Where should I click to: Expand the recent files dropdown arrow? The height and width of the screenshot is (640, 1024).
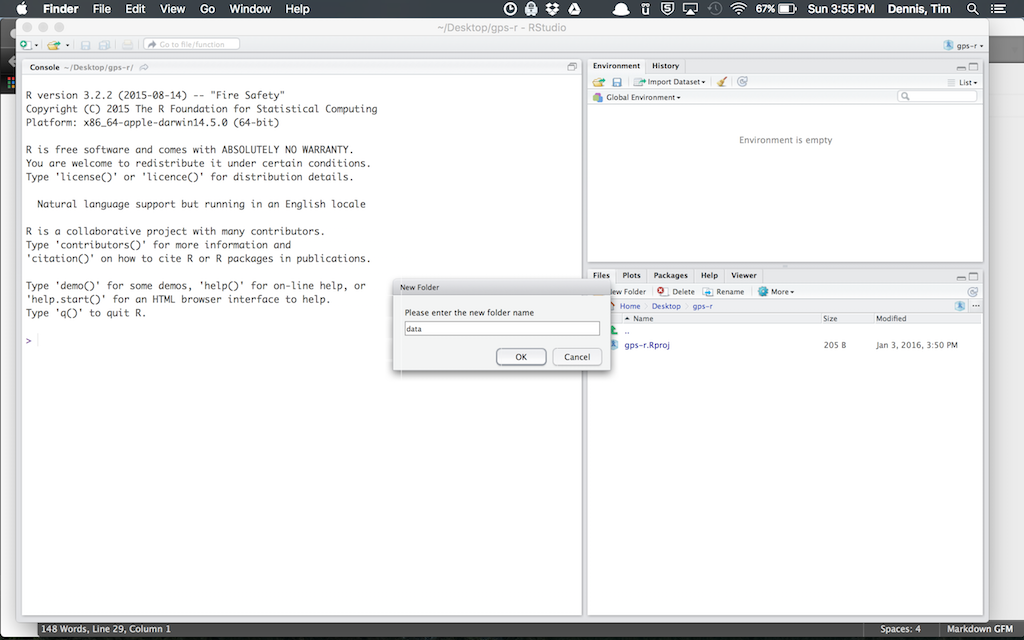click(67, 45)
